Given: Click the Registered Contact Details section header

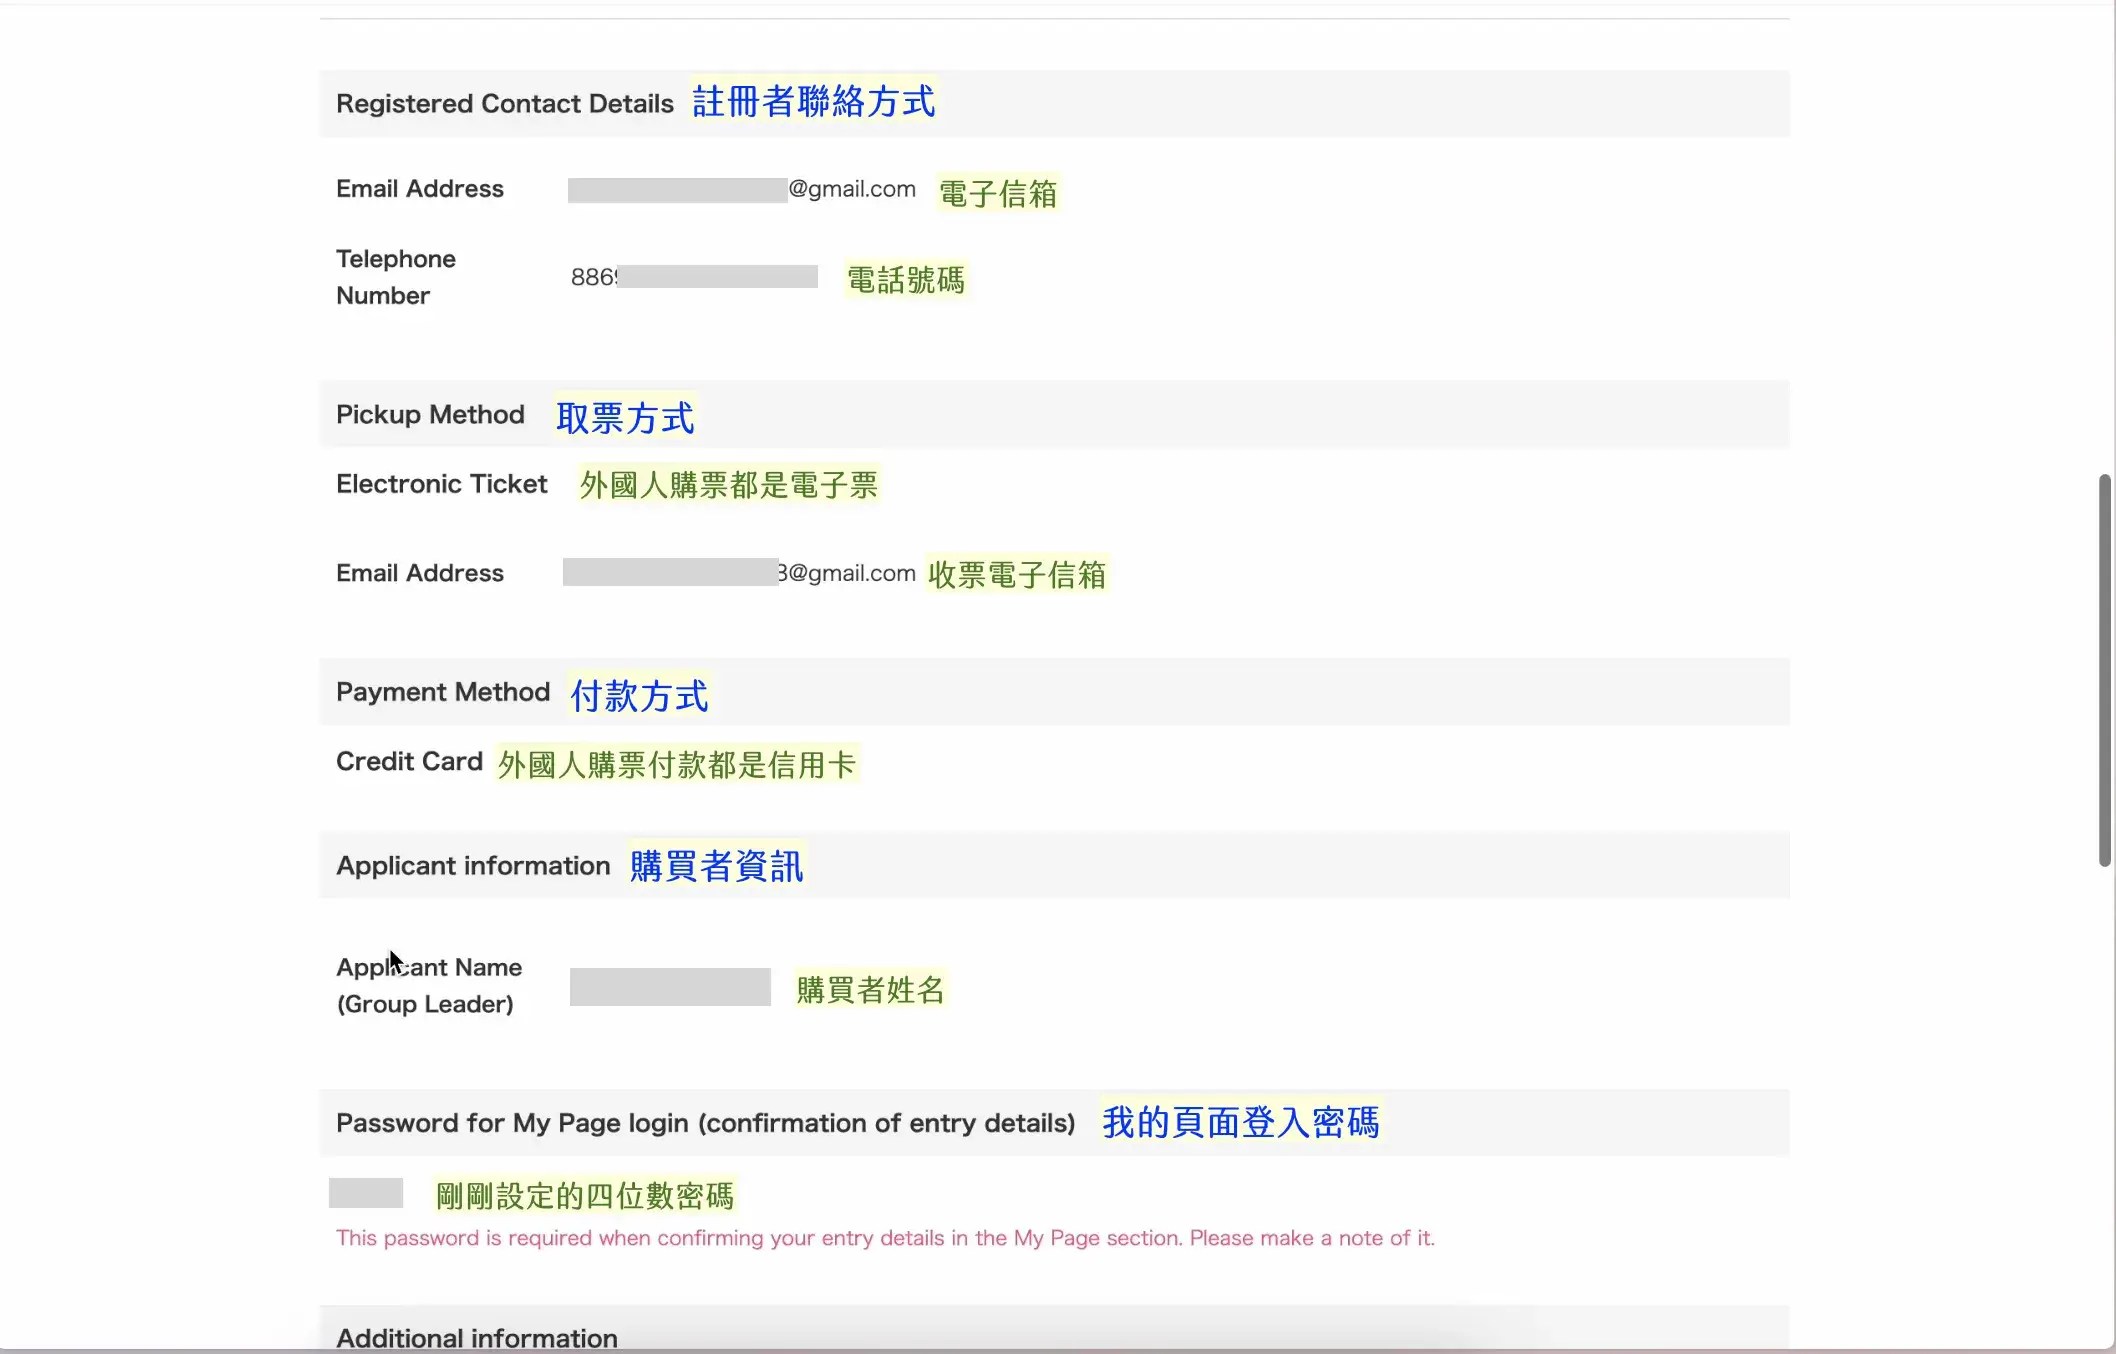Looking at the screenshot, I should pyautogui.click(x=504, y=103).
